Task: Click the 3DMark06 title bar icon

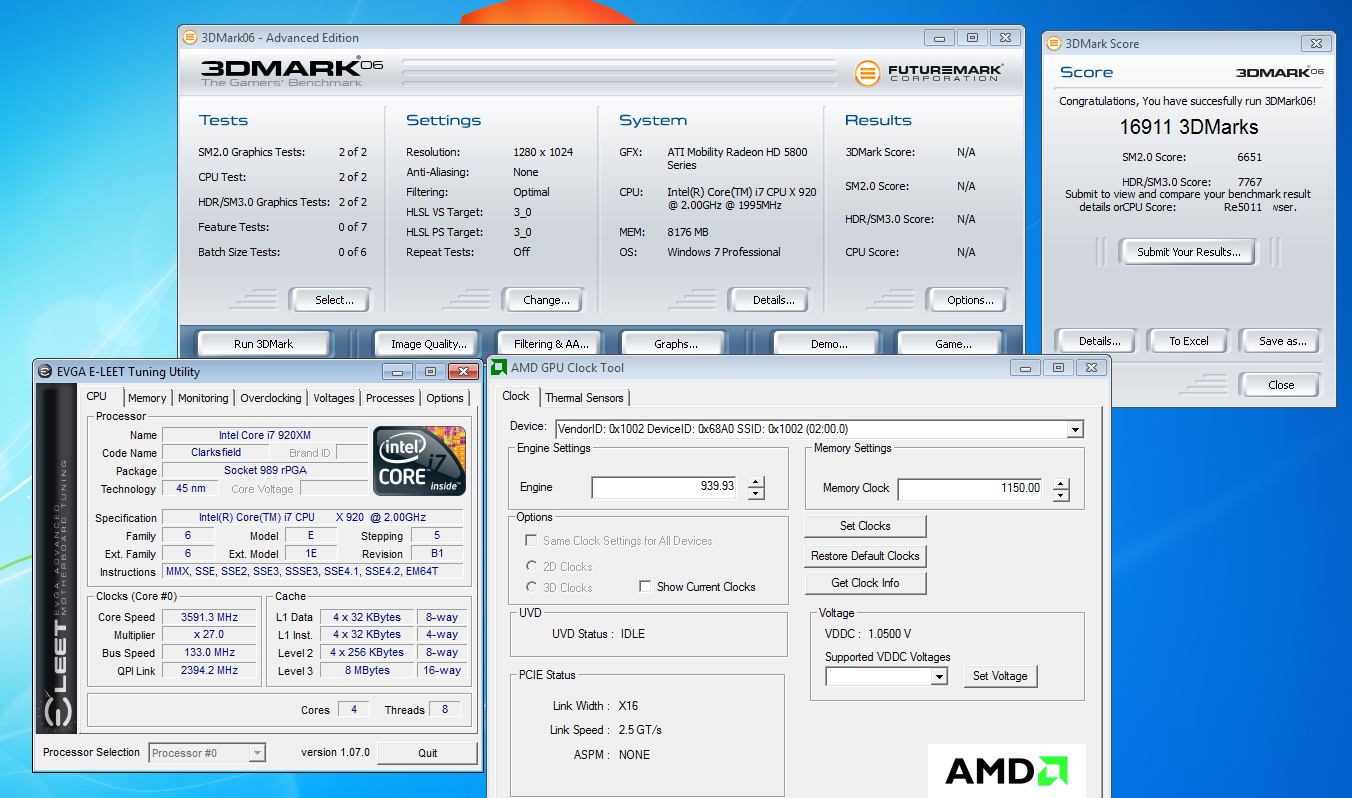Action: coord(190,38)
